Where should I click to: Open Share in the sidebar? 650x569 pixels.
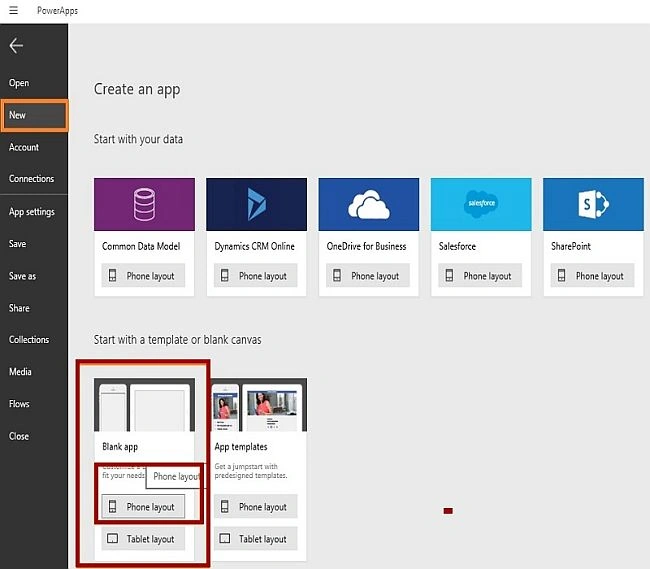[19, 308]
